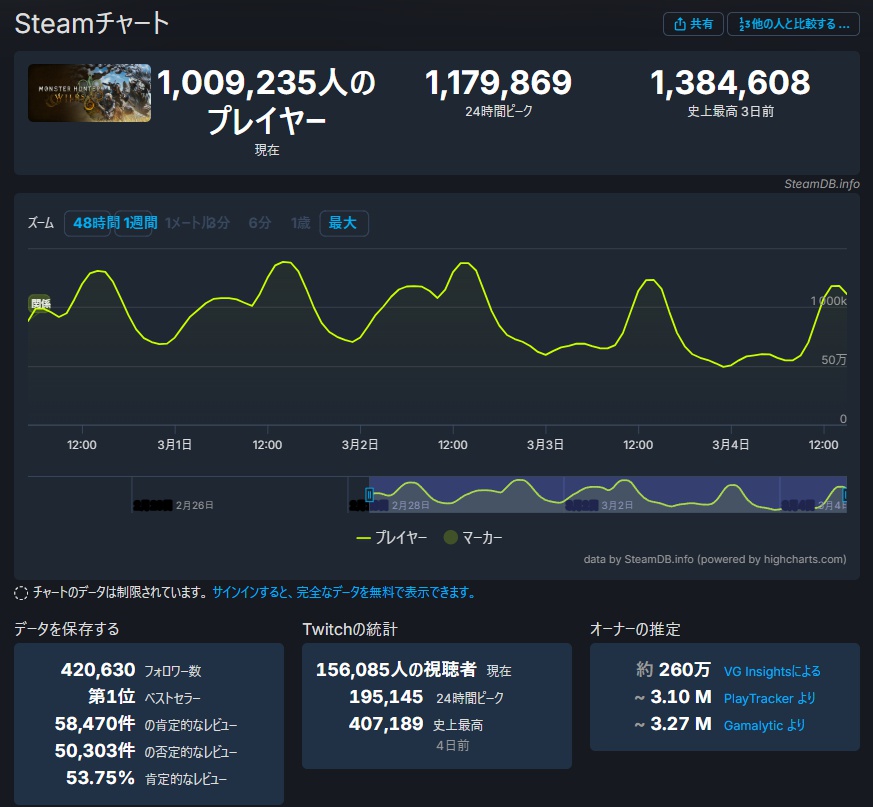Open 他の人と比較する compare button
Viewport: 873px width, 807px height.
793,24
